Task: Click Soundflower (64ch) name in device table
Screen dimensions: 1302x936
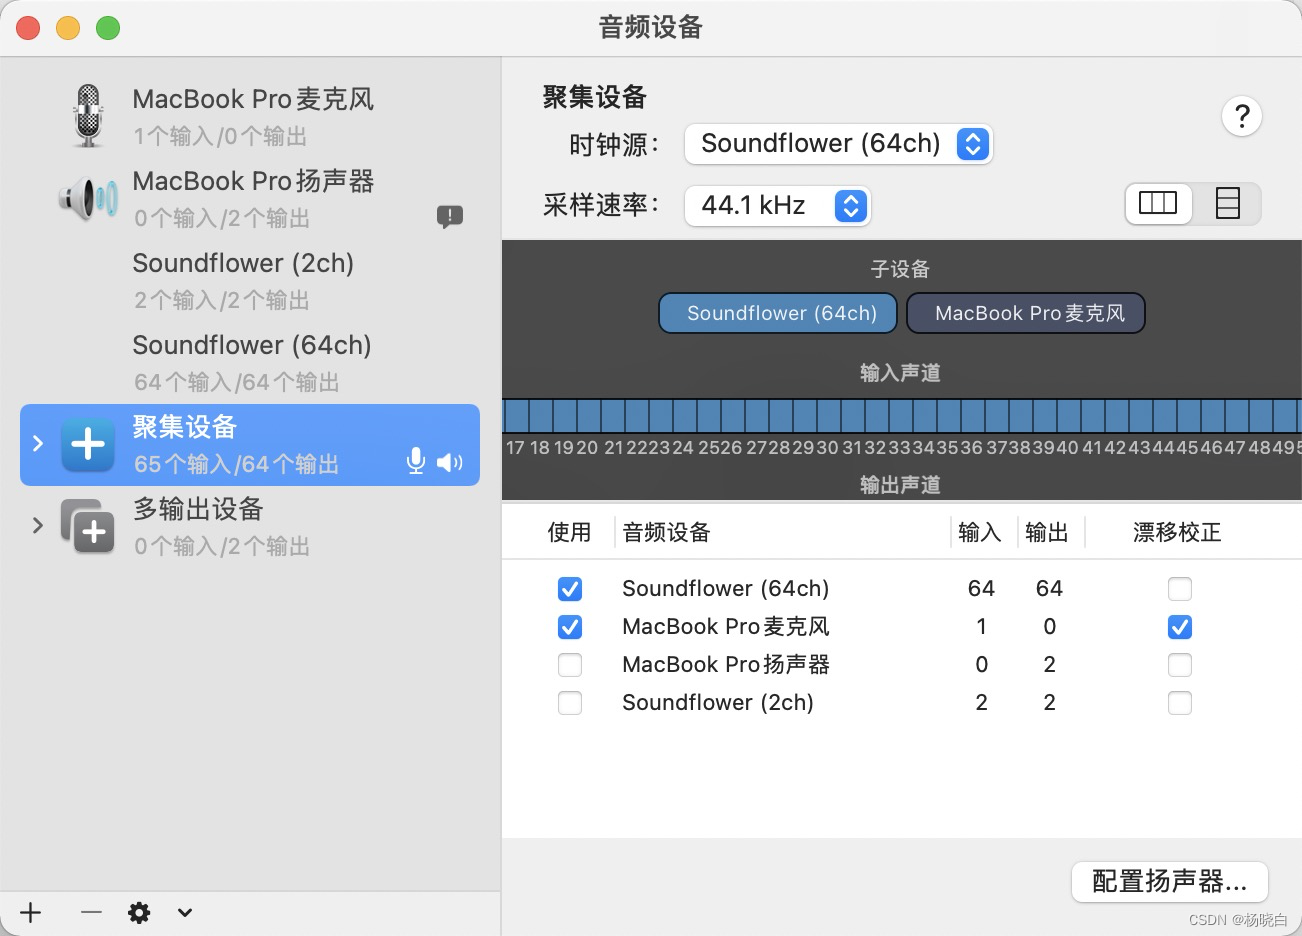Action: pos(725,588)
